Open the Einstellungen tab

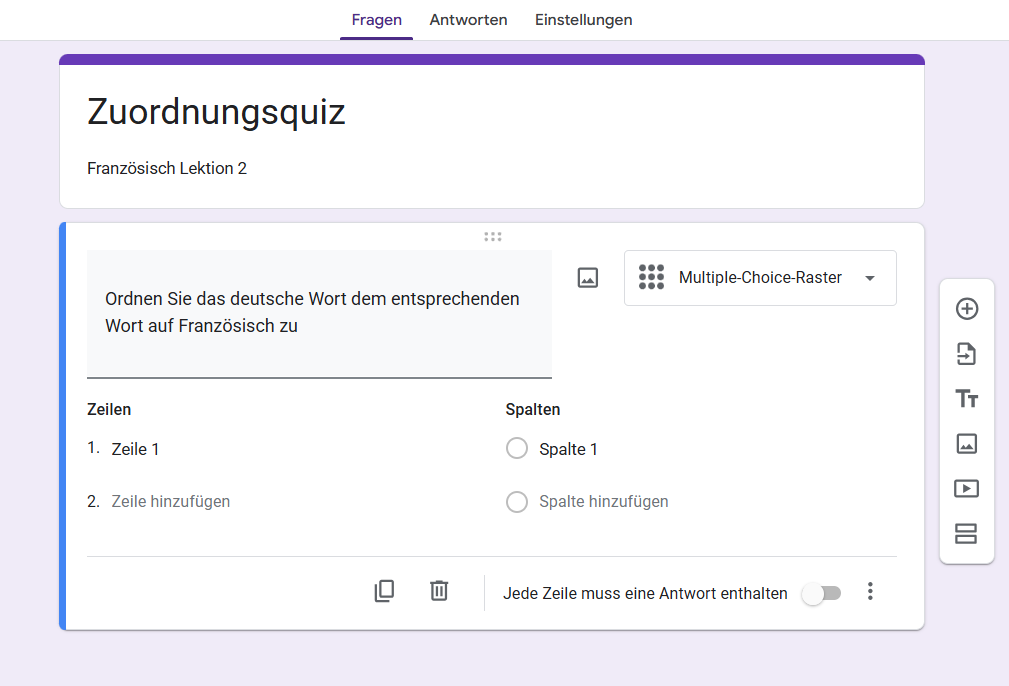click(583, 19)
